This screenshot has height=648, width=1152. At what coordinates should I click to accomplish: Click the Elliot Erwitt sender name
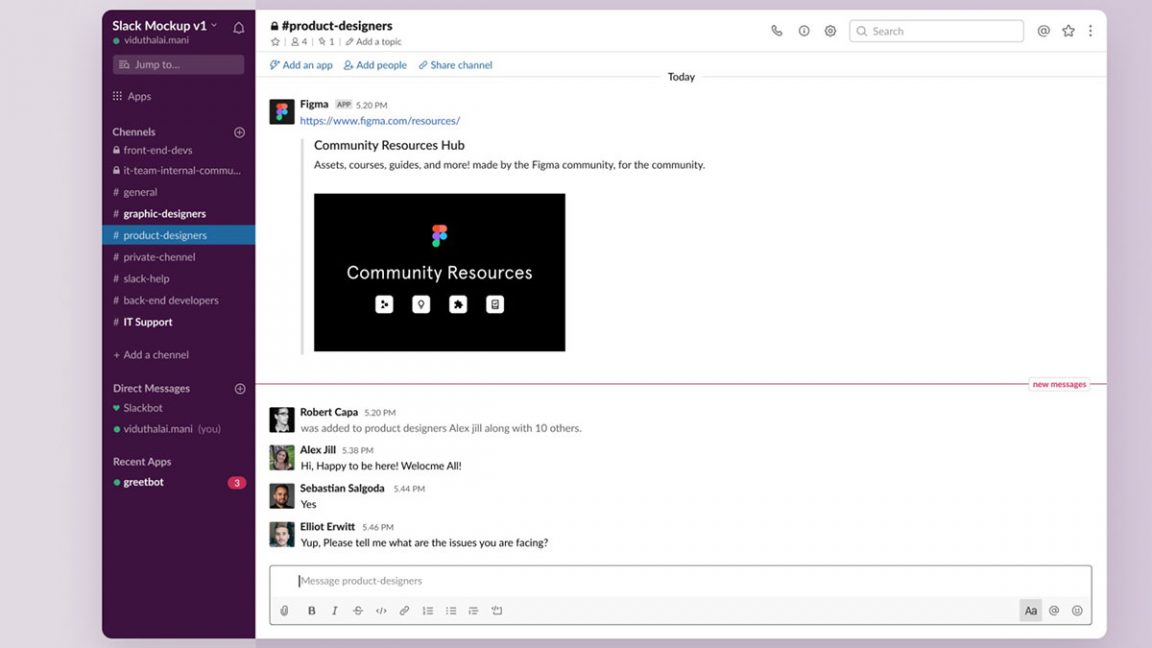click(327, 527)
